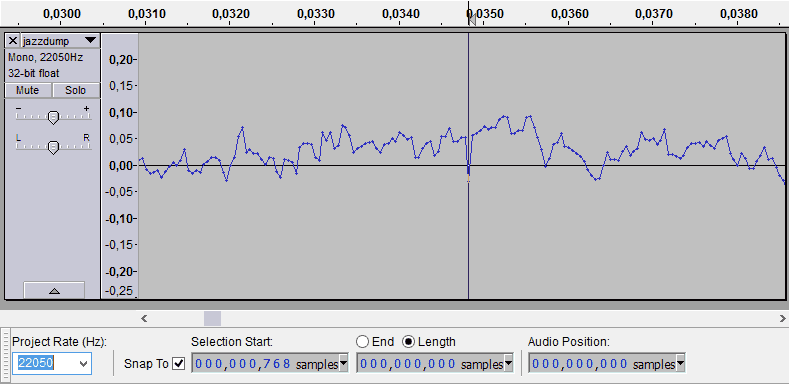Open the jazzdump track dropdown menu
This screenshot has width=789, height=384.
[90, 40]
